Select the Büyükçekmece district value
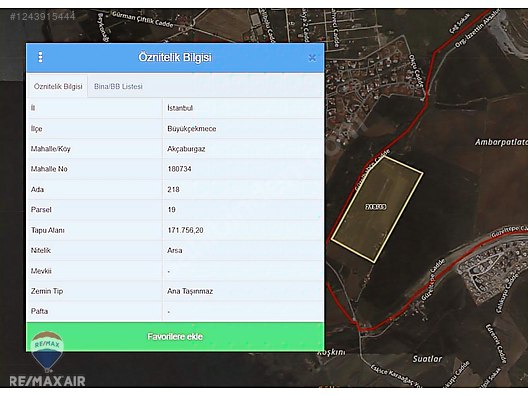The height and width of the screenshot is (396, 528). [192, 129]
